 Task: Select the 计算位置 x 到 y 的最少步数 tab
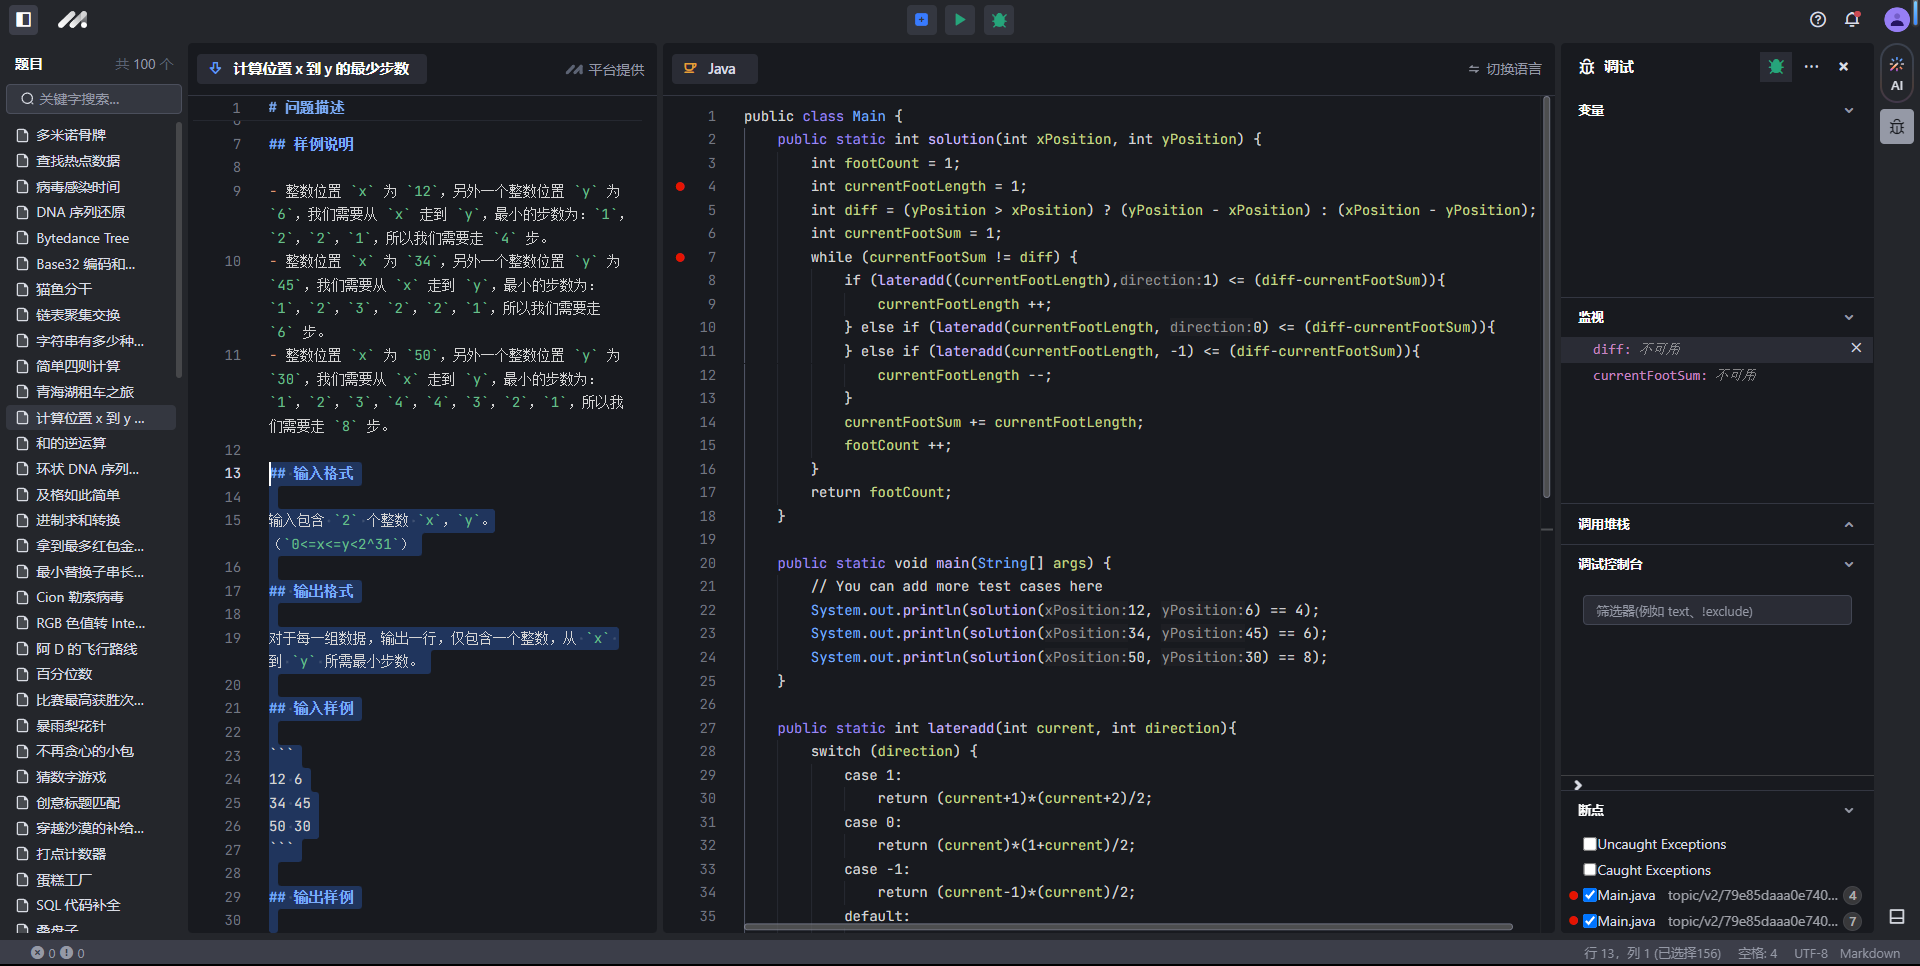click(x=311, y=69)
